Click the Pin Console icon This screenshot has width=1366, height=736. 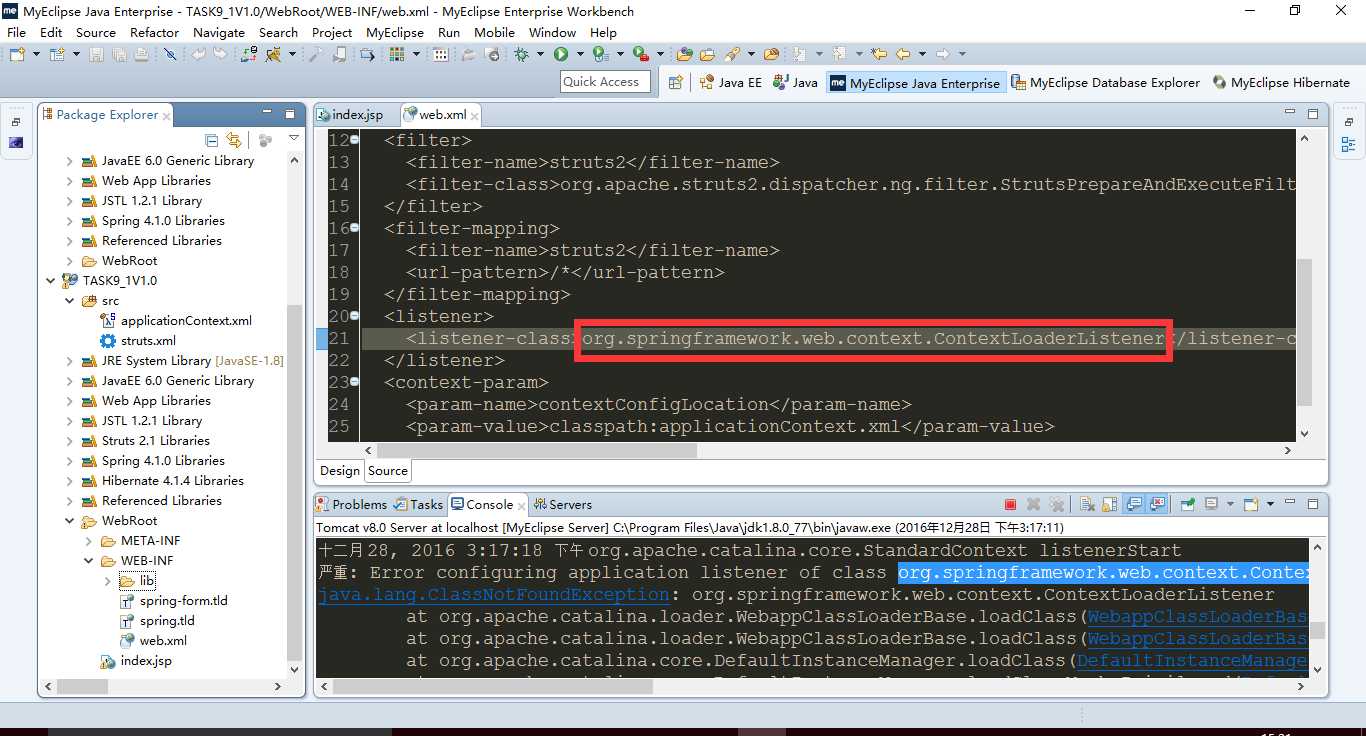coord(1188,504)
